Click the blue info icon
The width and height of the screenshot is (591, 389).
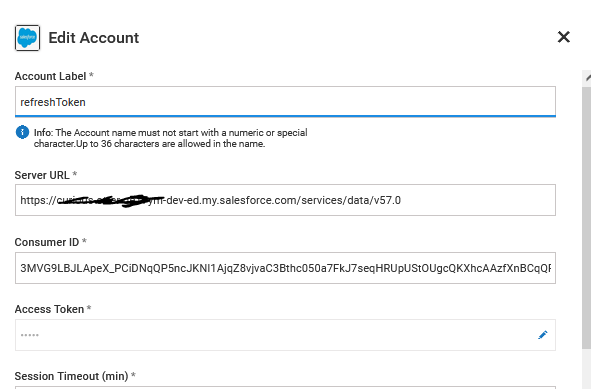pos(22,132)
